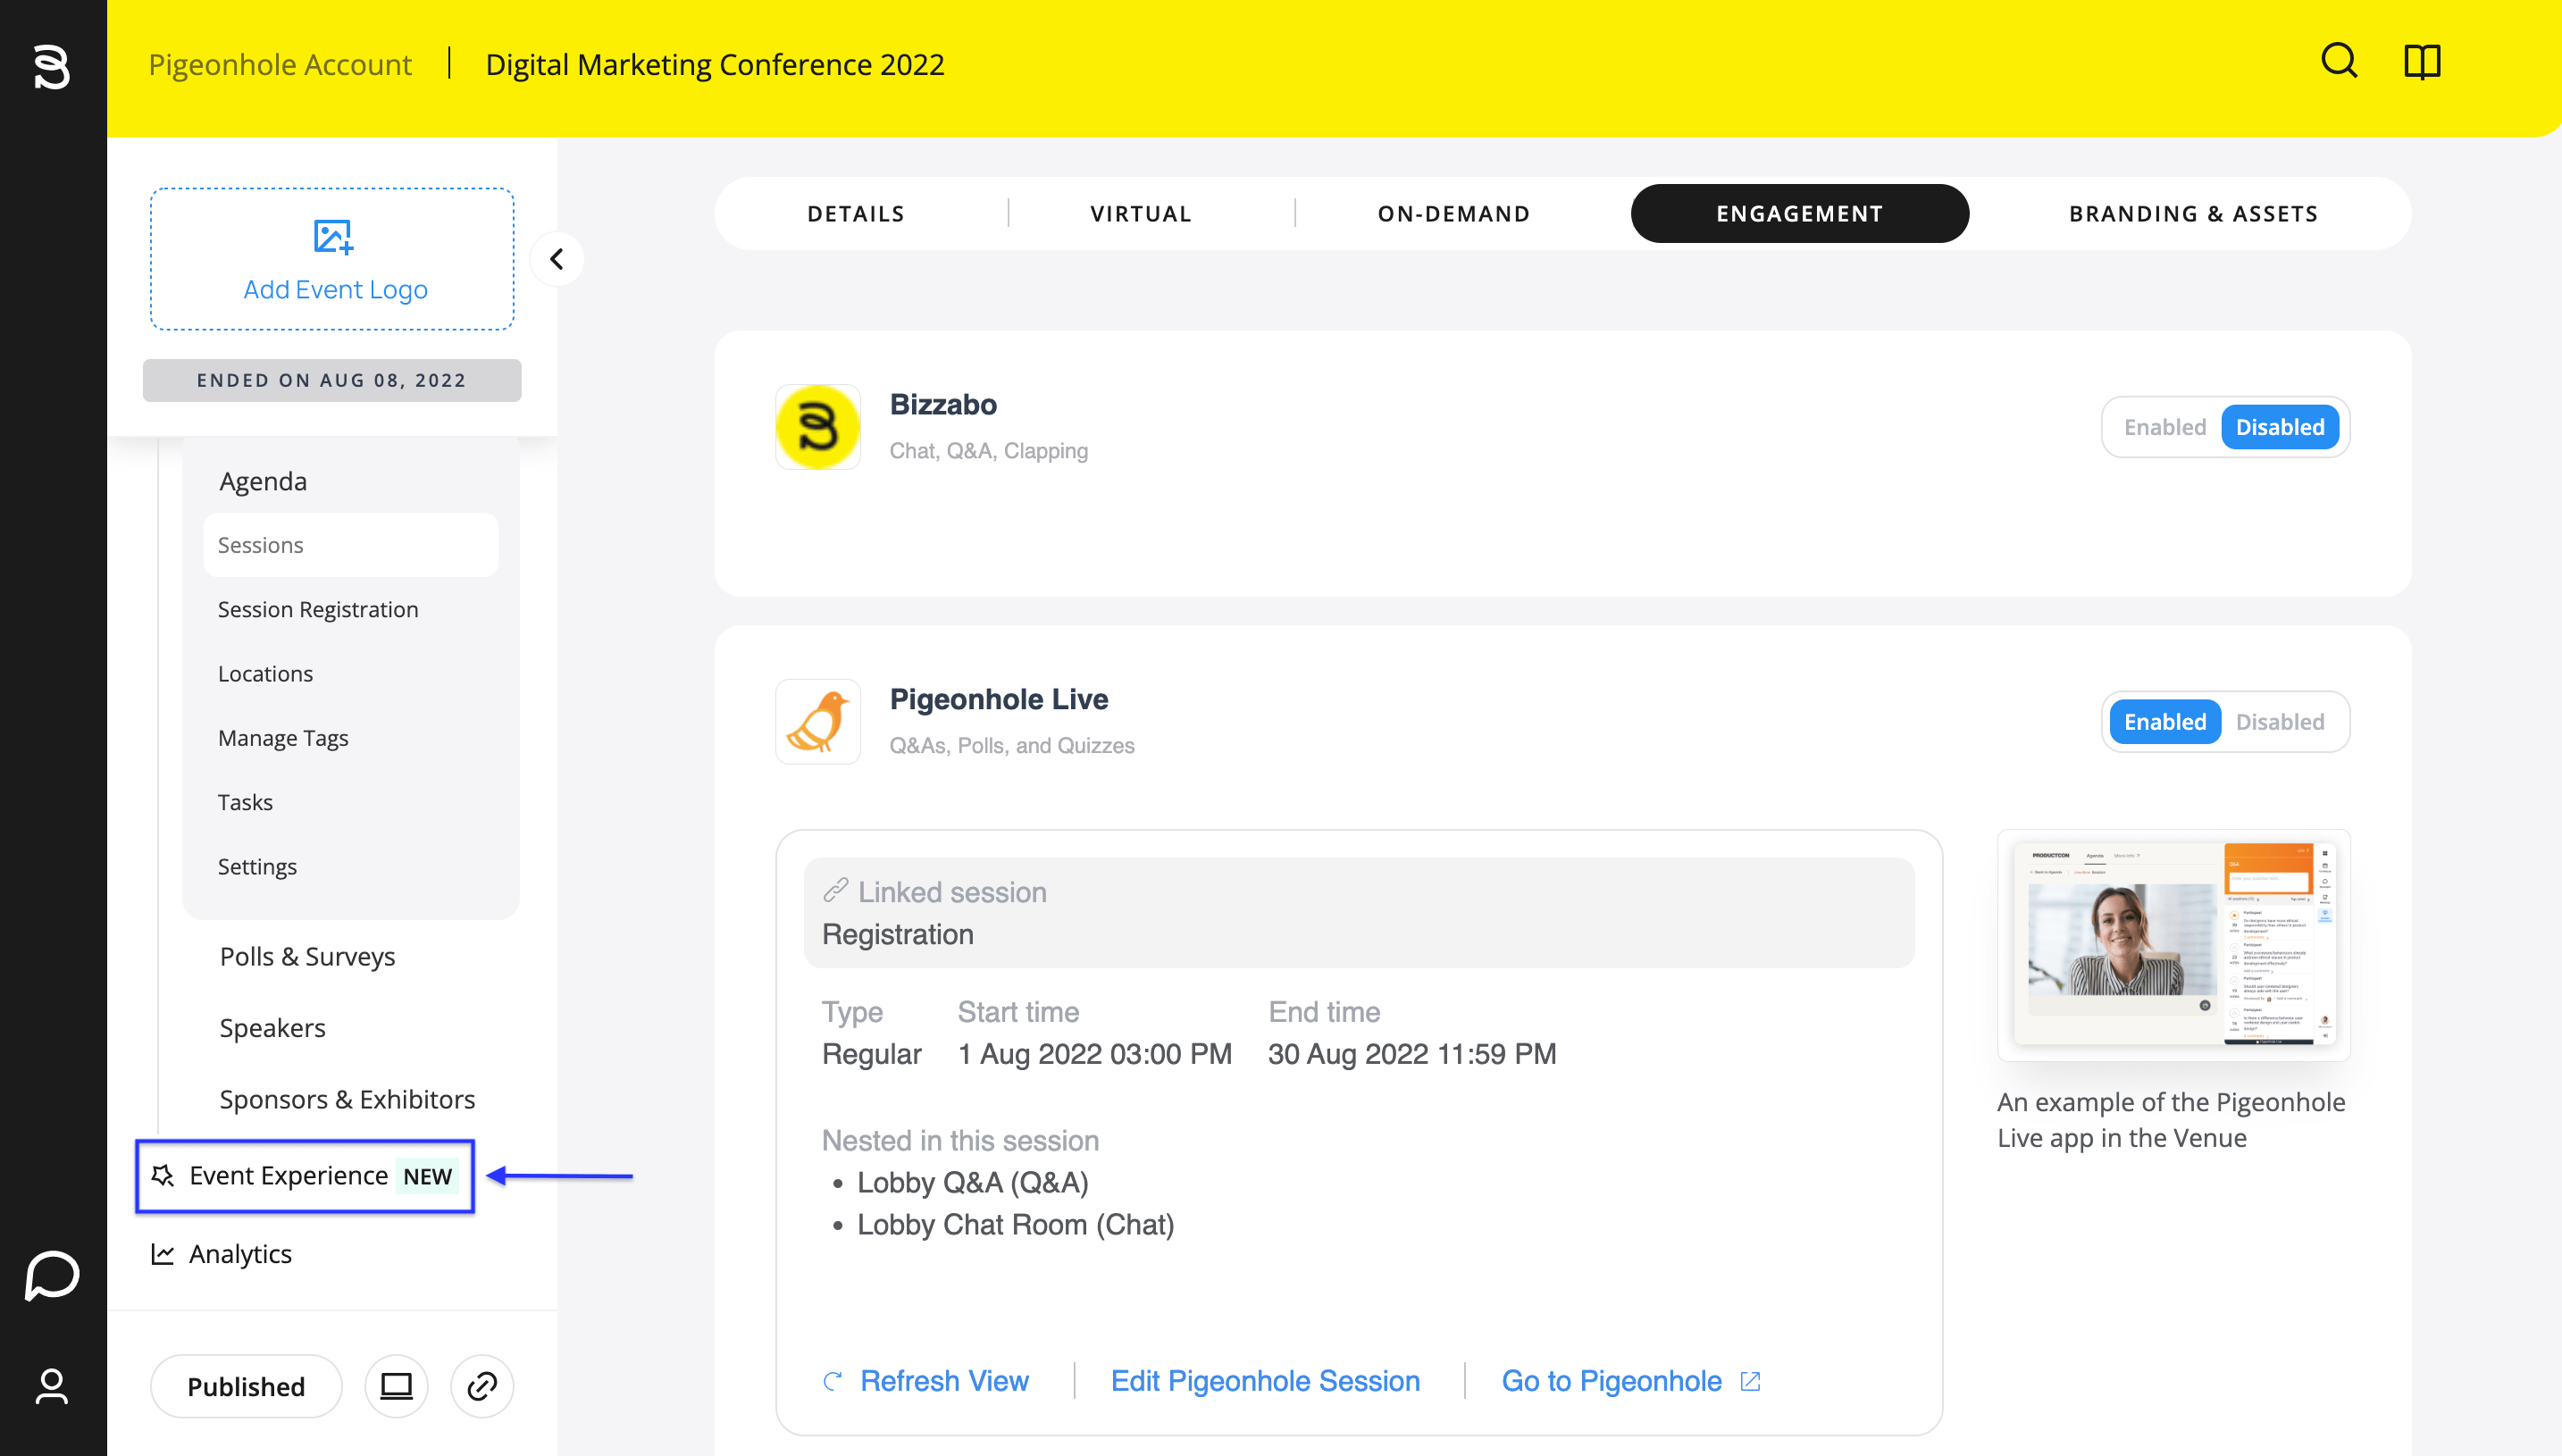Collapse the left event panel with the chevron
The image size is (2562, 1456).
tap(557, 259)
